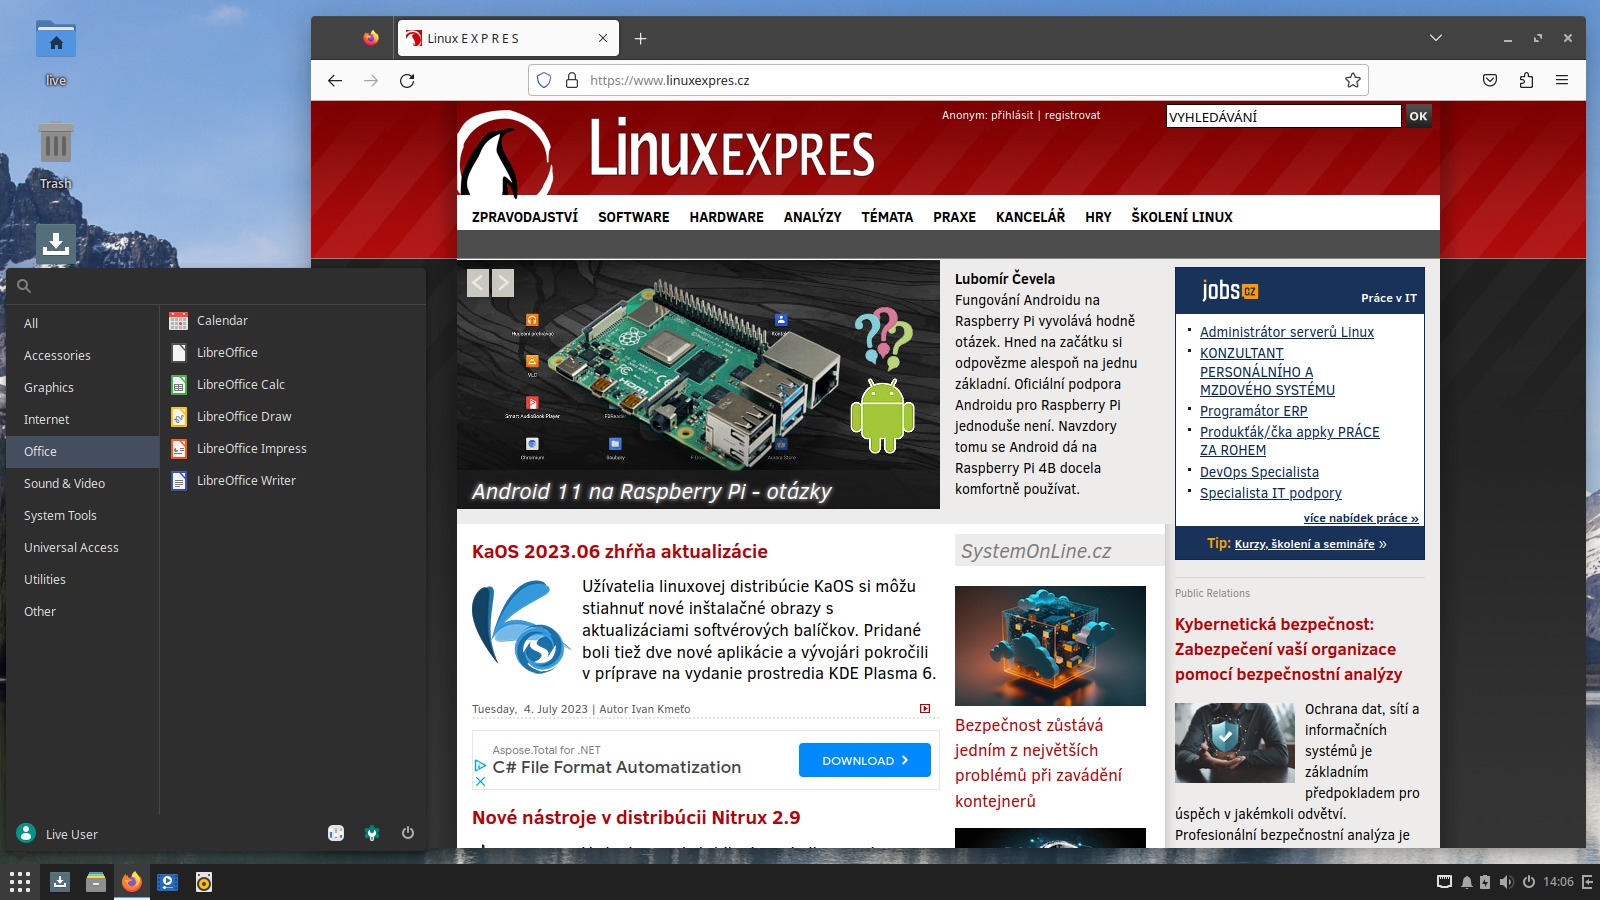The image size is (1600, 900).
Task: Click the Live User avatar in menu
Action: (x=26, y=833)
